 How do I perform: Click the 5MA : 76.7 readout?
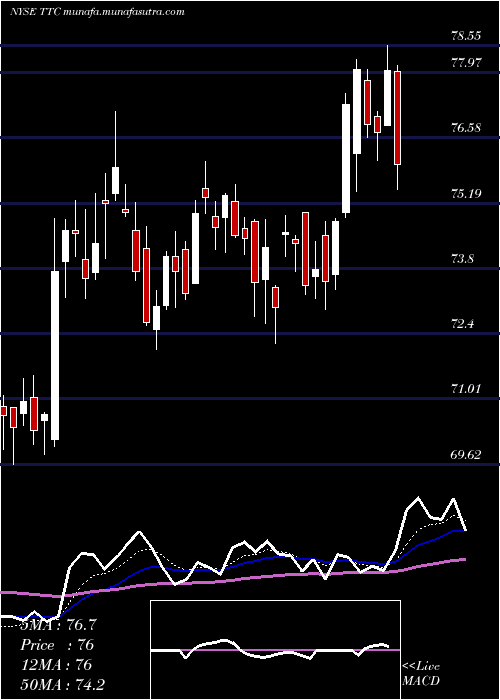click(58, 625)
